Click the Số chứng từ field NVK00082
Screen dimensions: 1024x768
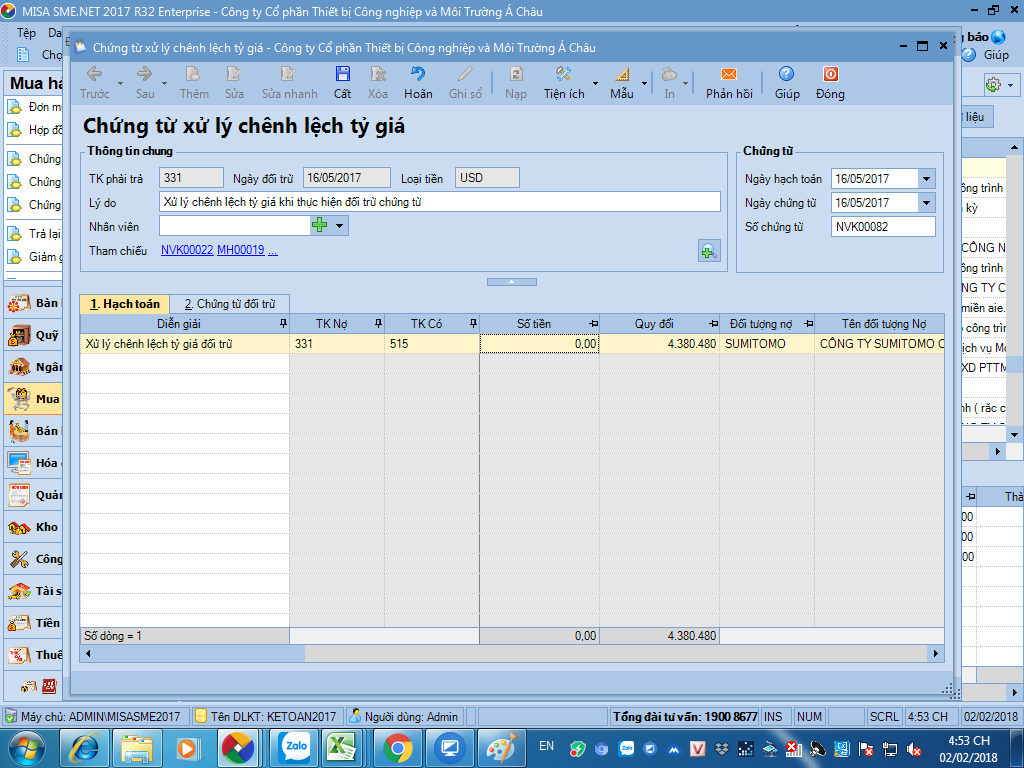pos(883,227)
